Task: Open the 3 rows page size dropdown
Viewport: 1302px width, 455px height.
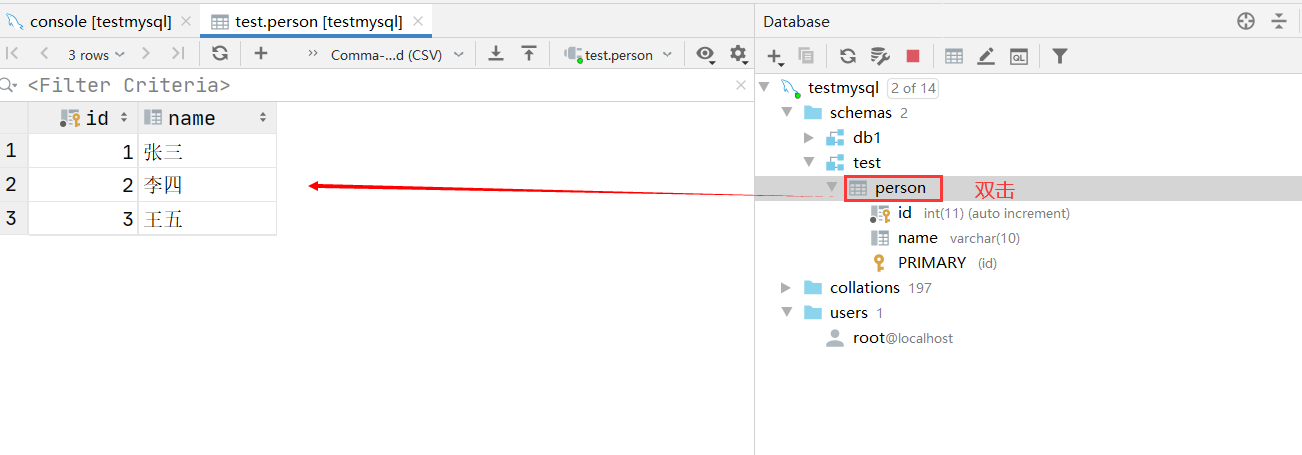Action: pos(96,55)
